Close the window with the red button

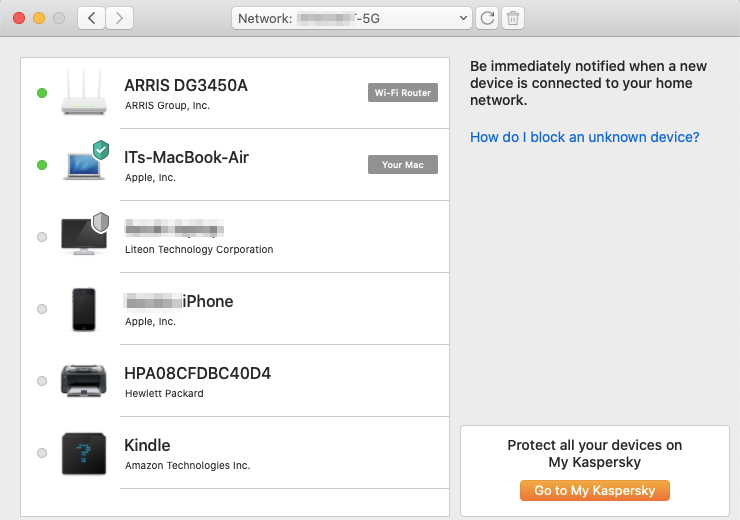19,18
